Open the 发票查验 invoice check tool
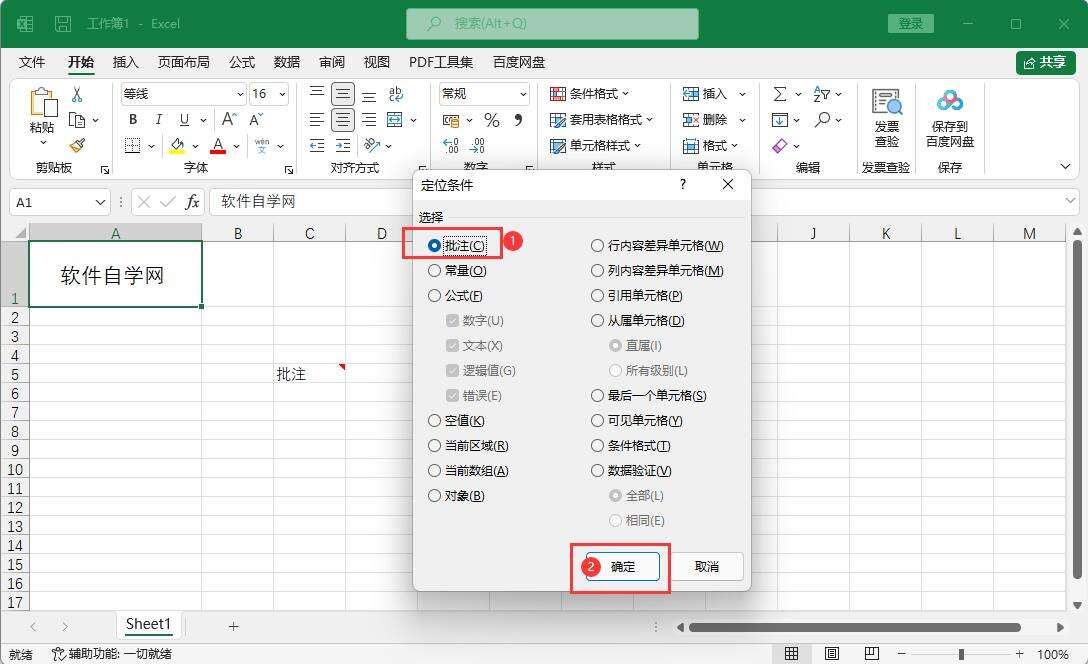This screenshot has height=664, width=1088. [x=886, y=119]
